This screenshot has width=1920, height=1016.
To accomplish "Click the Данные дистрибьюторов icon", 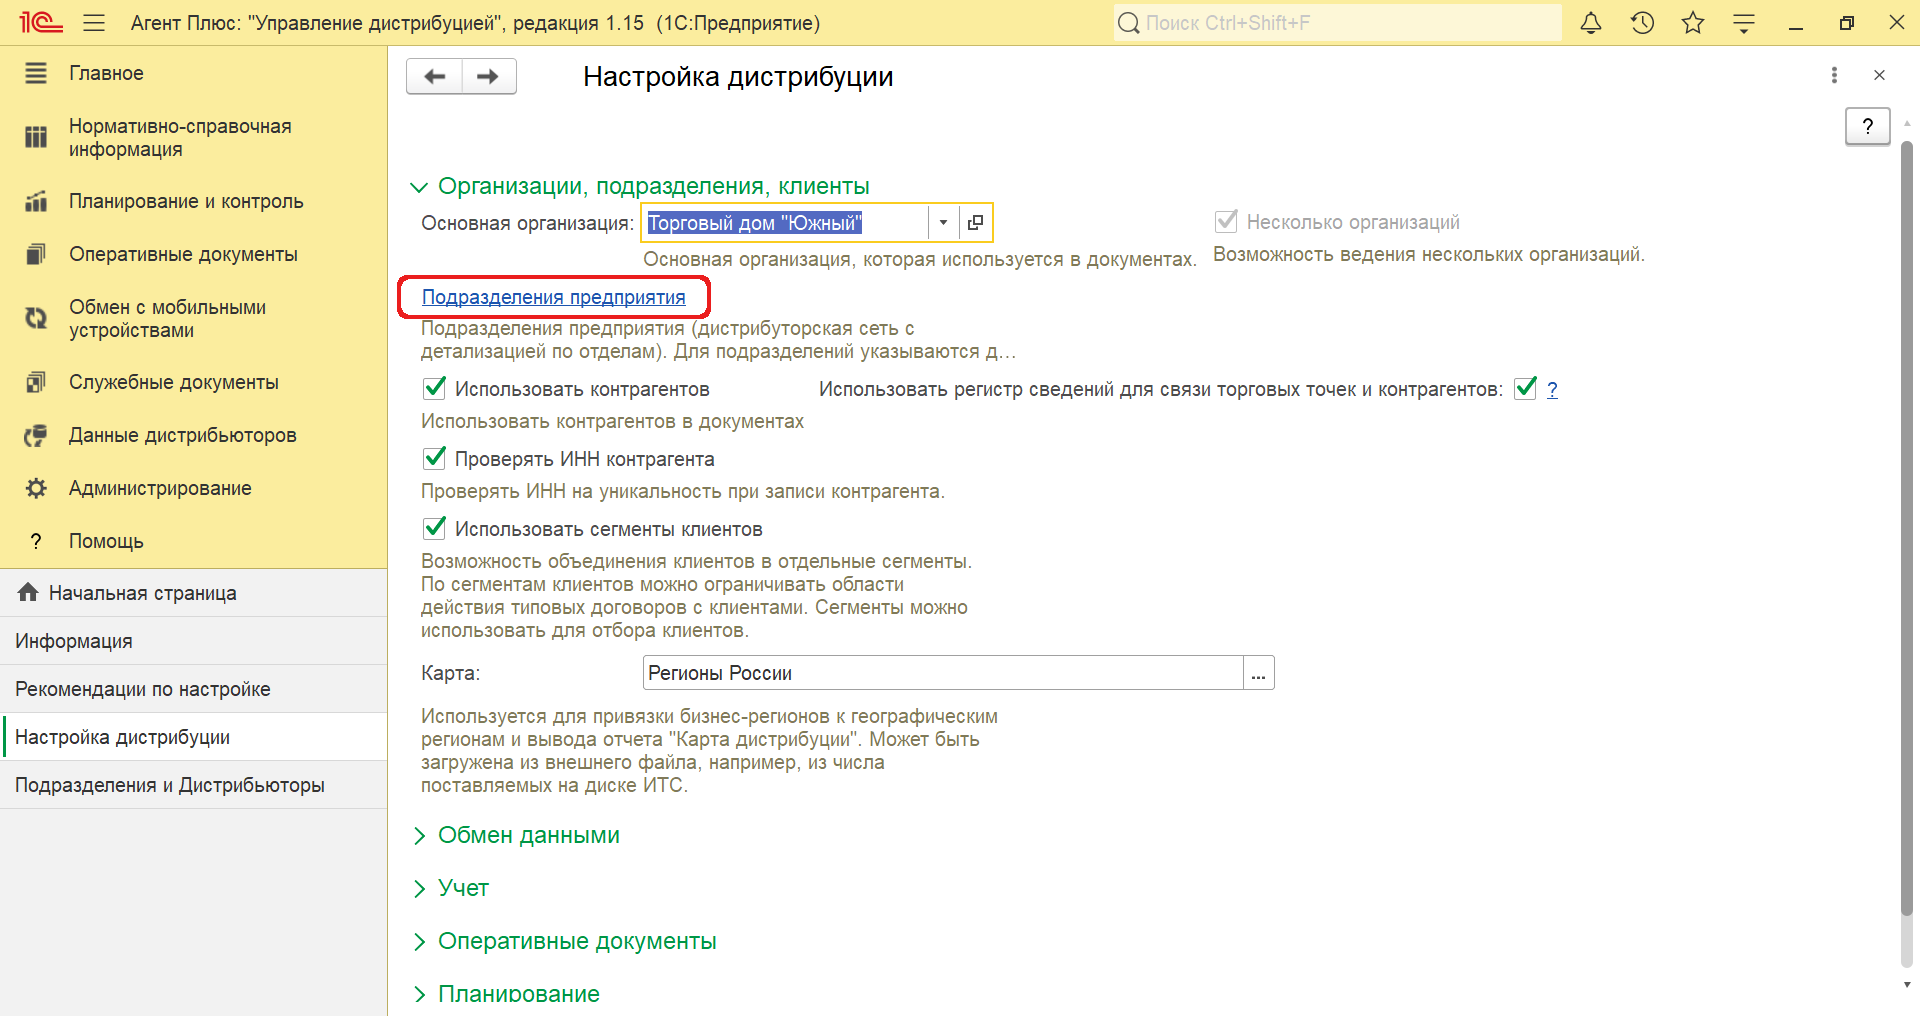I will coord(36,435).
